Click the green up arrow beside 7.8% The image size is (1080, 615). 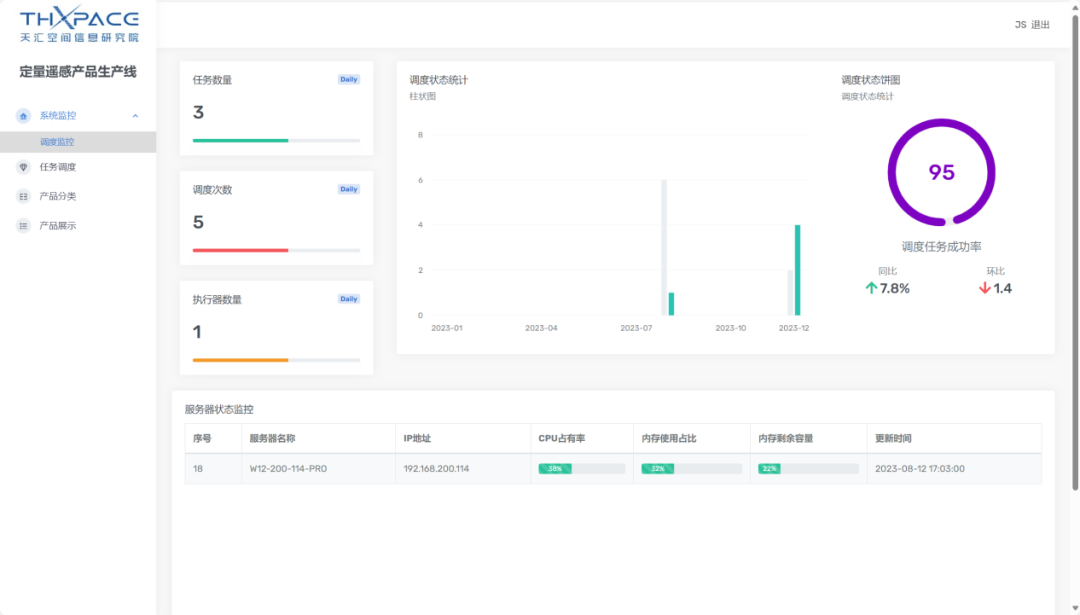(x=871, y=288)
